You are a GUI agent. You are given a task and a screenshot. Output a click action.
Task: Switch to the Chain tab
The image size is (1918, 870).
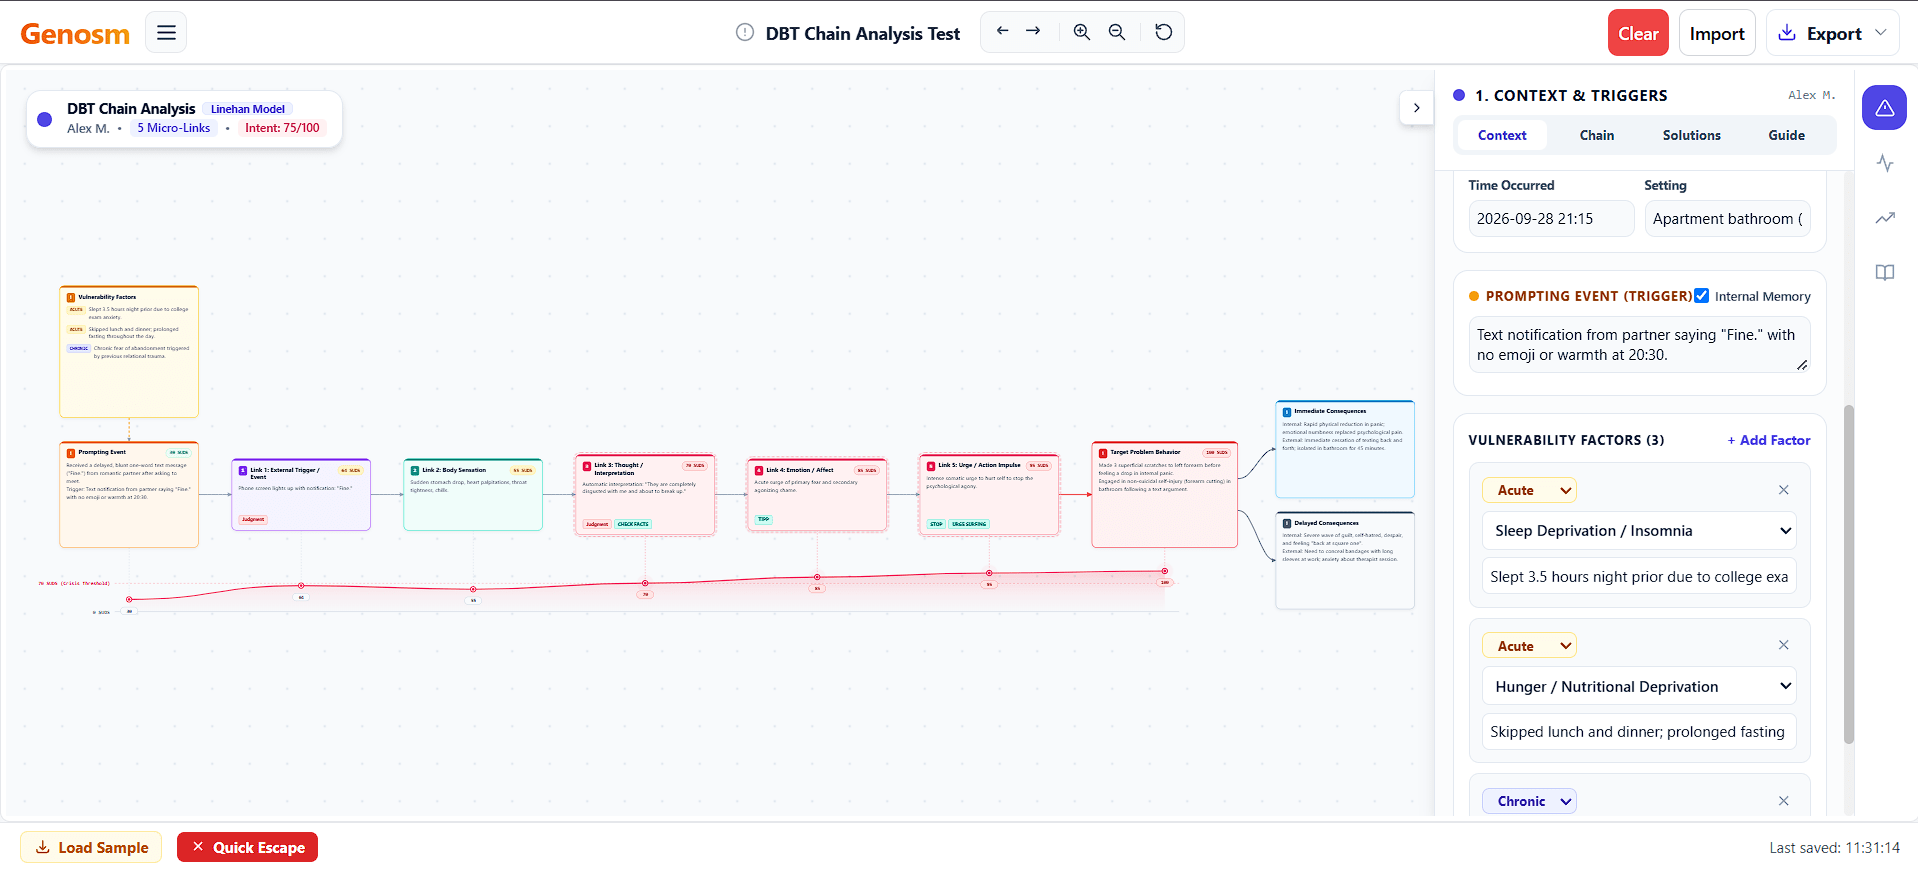pos(1597,135)
